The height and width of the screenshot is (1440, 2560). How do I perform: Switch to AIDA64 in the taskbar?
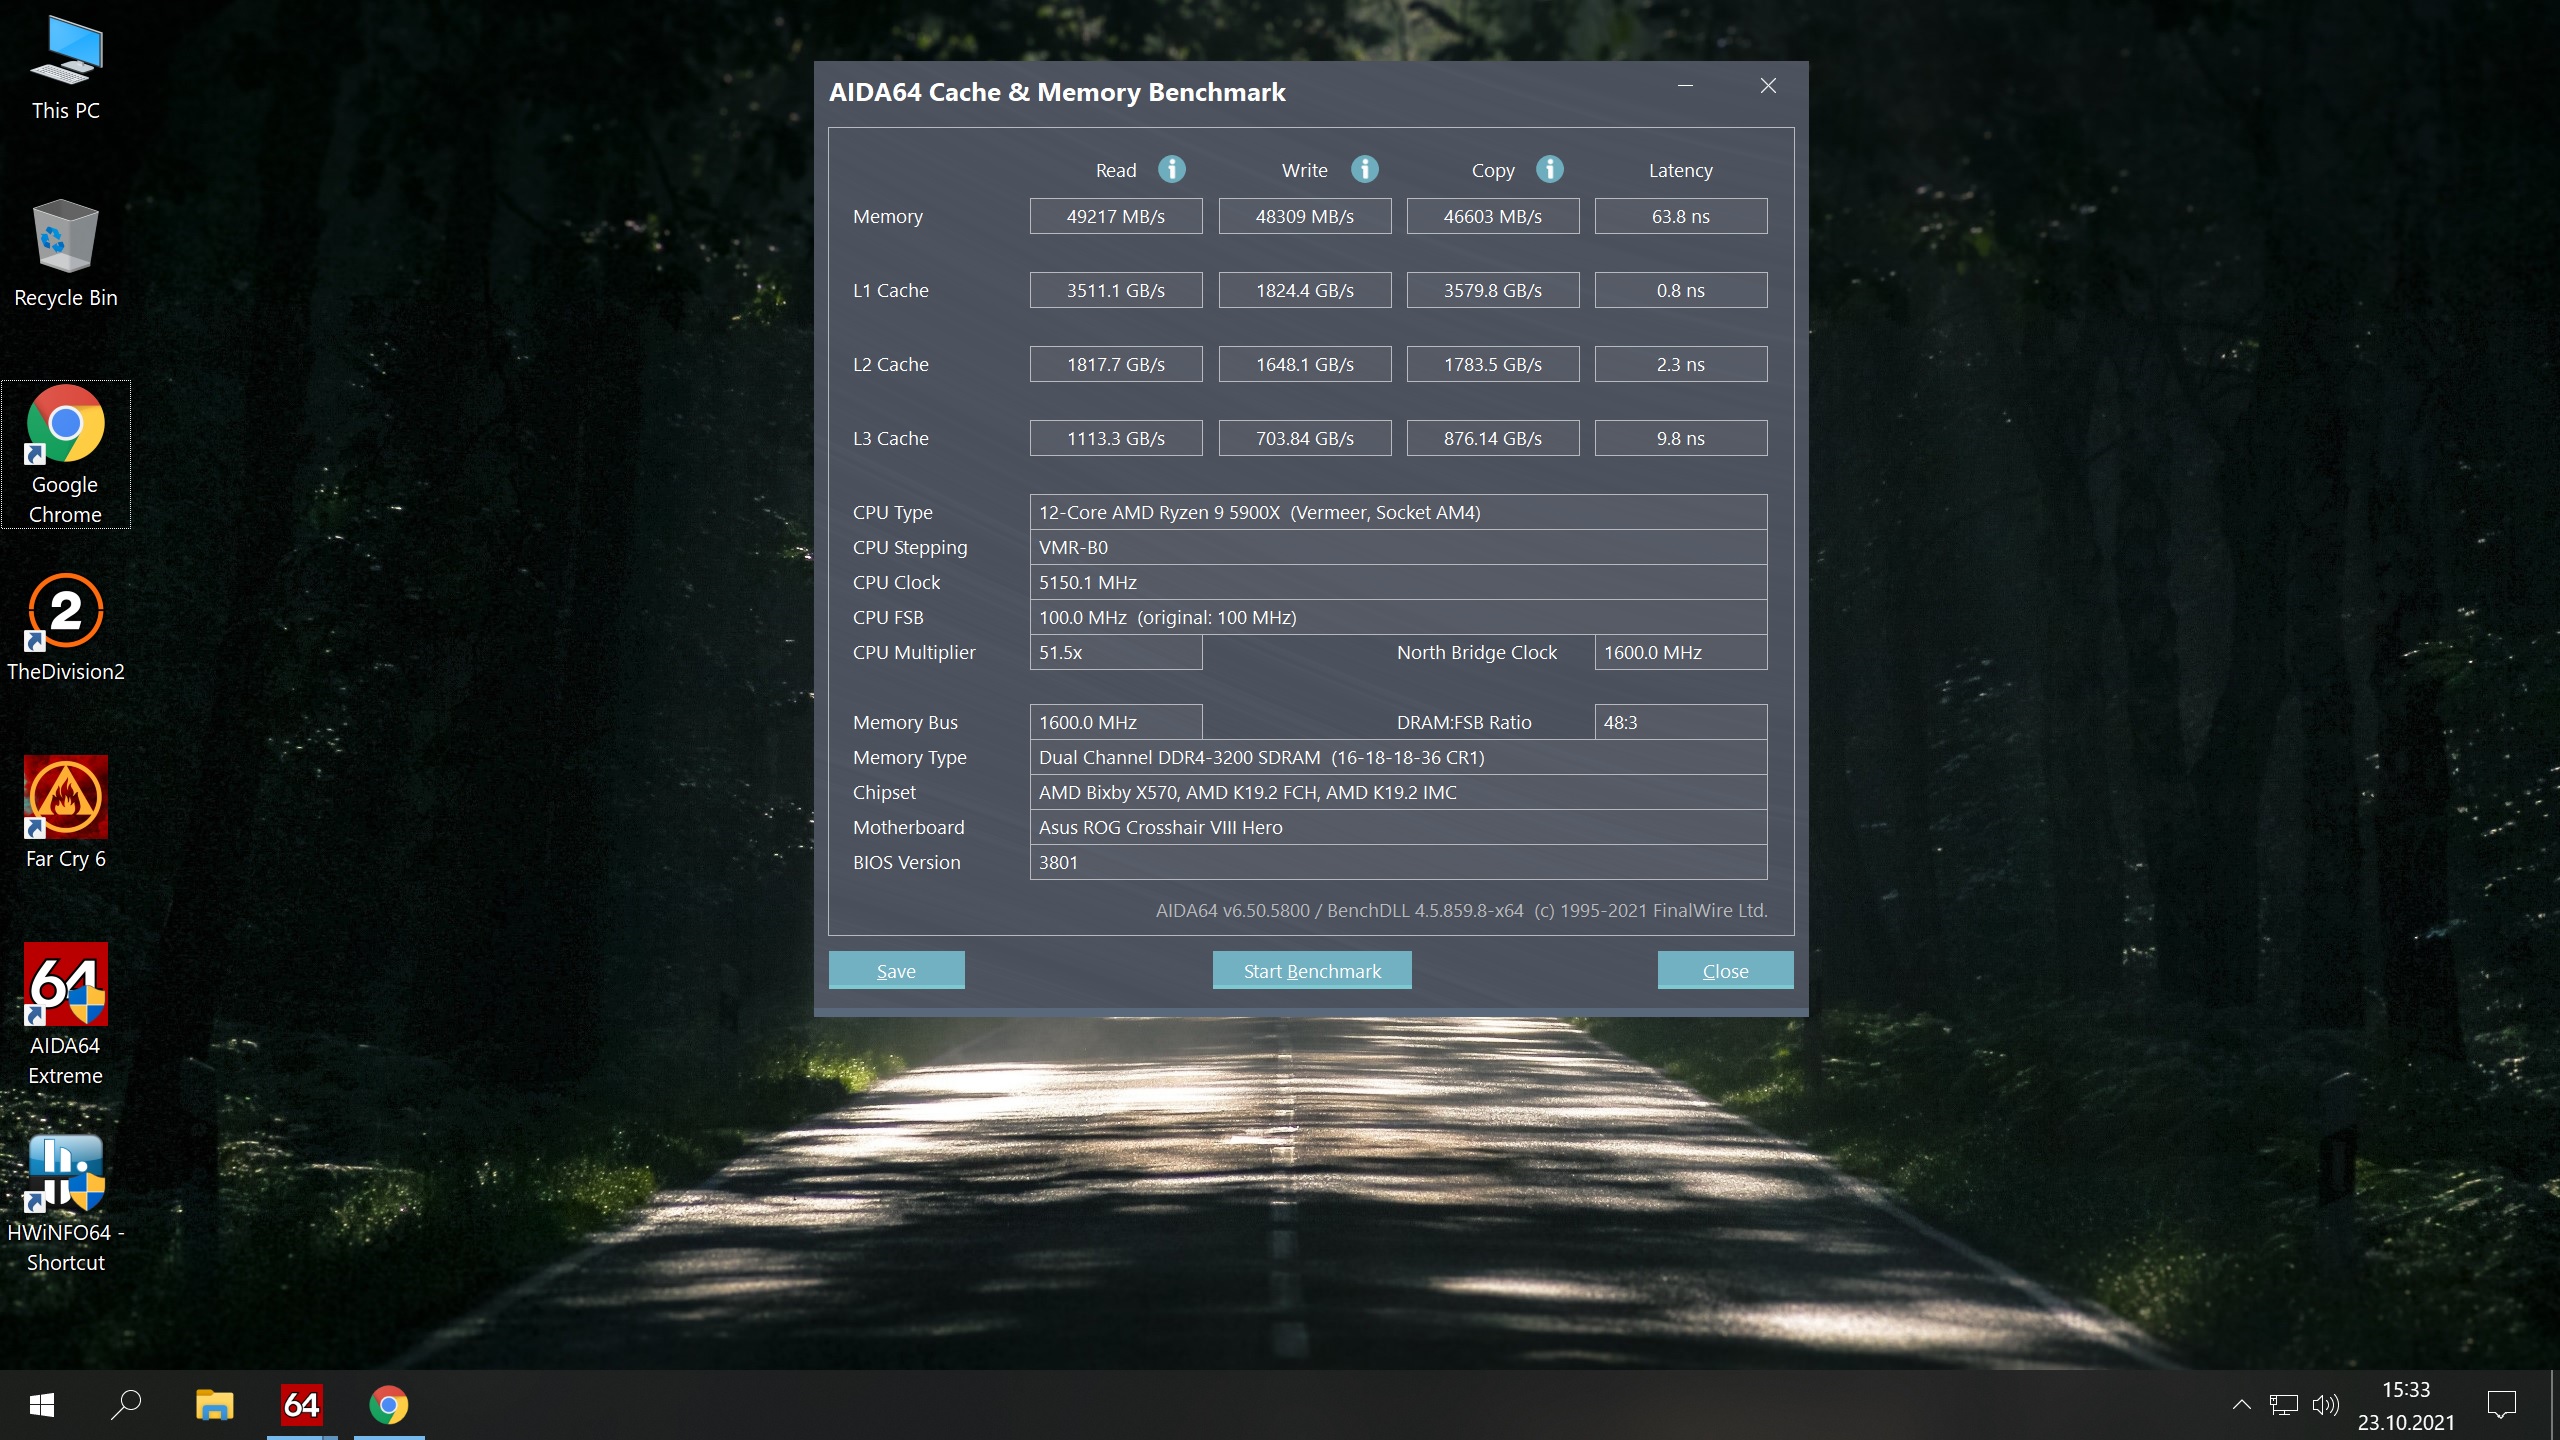[301, 1405]
